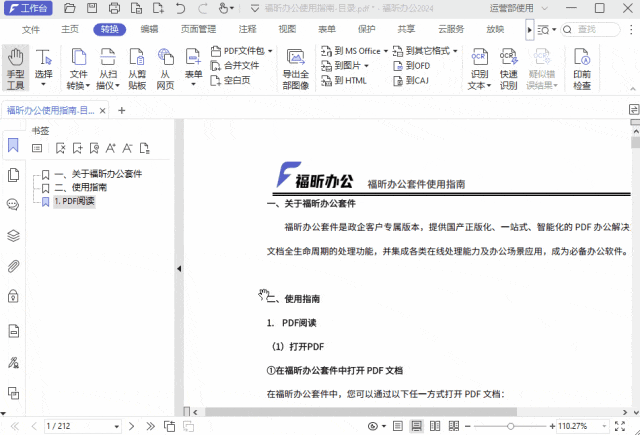Close the 福昕办公使用指南 document tab

[x=102, y=111]
